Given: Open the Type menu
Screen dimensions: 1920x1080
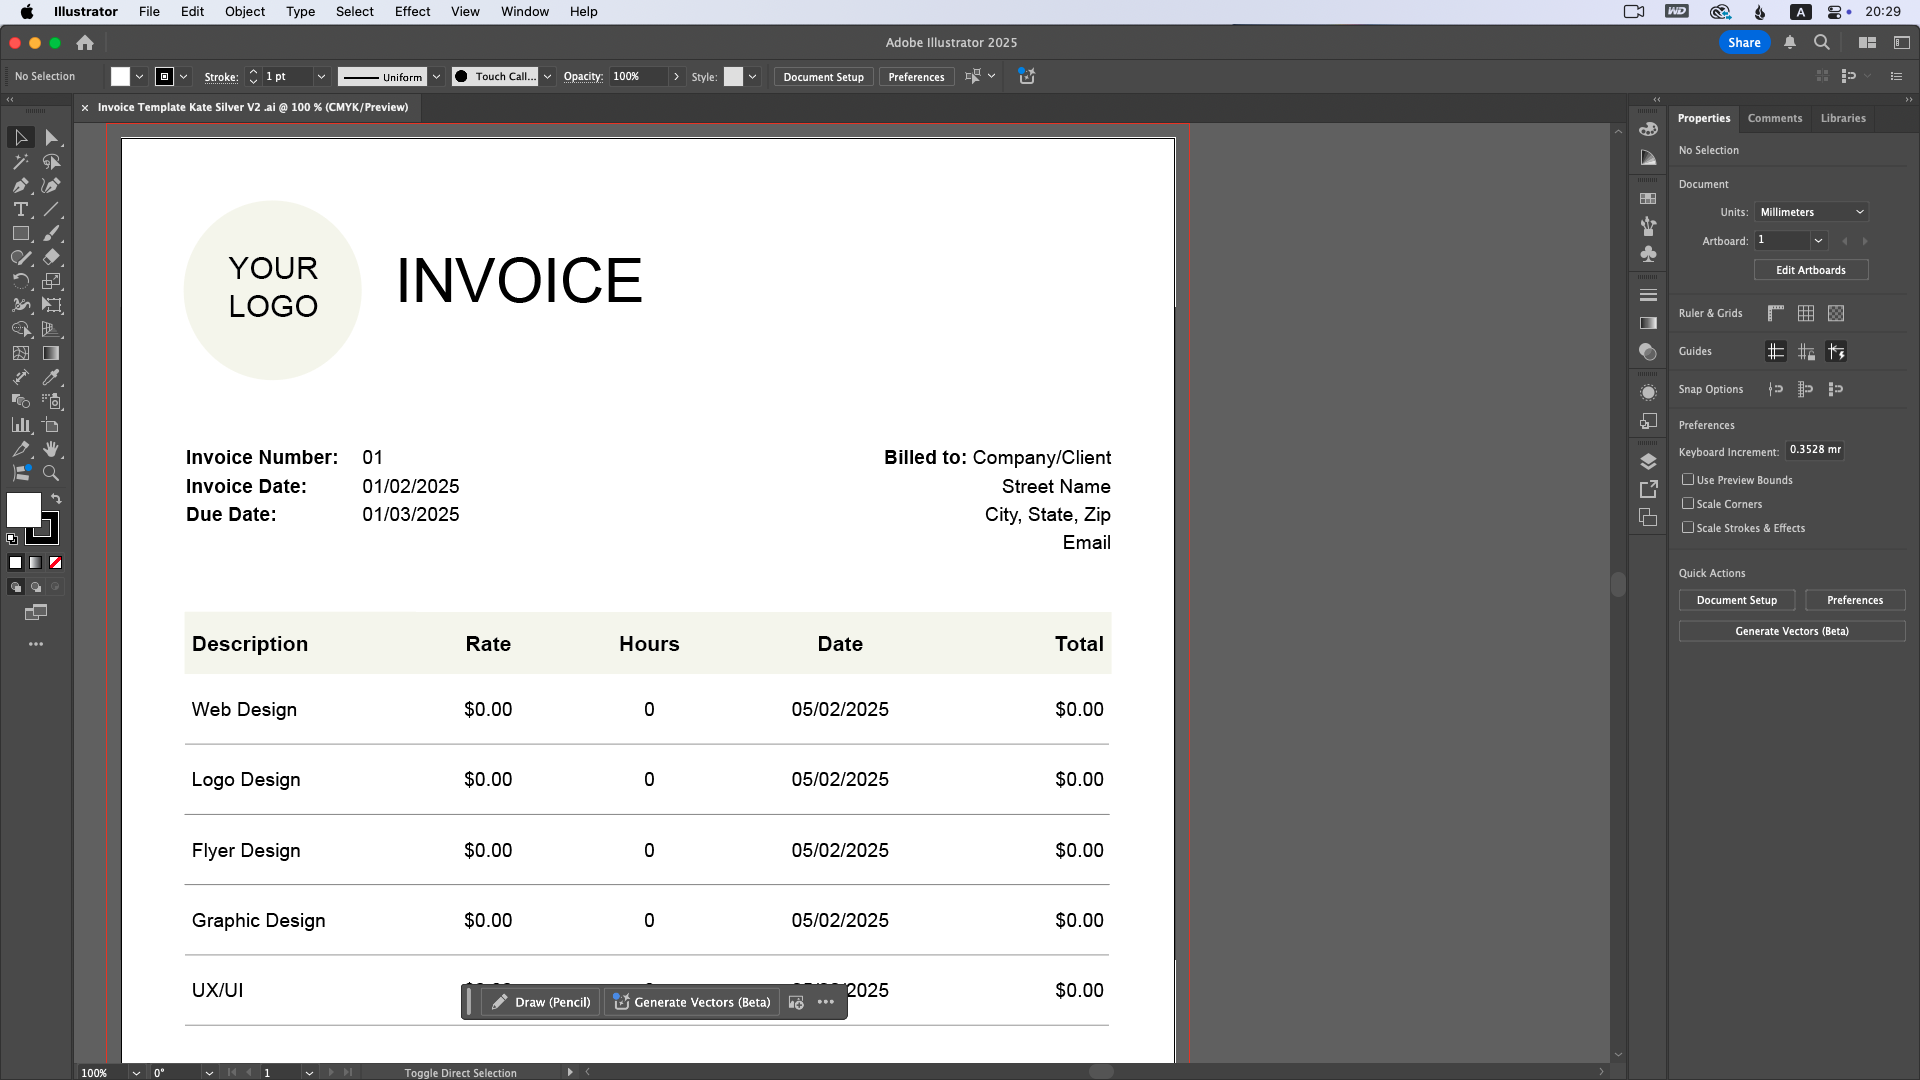Looking at the screenshot, I should click(300, 12).
